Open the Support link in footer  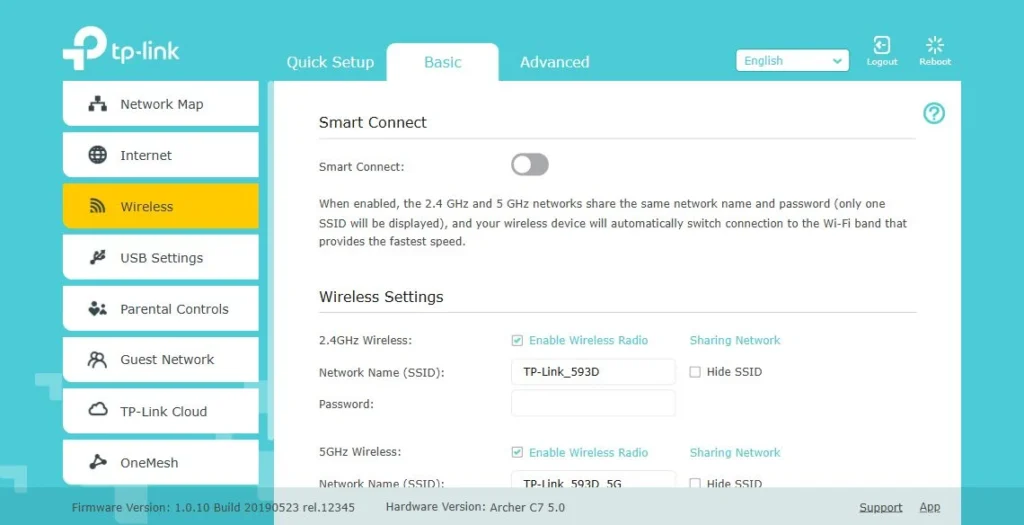(x=880, y=507)
